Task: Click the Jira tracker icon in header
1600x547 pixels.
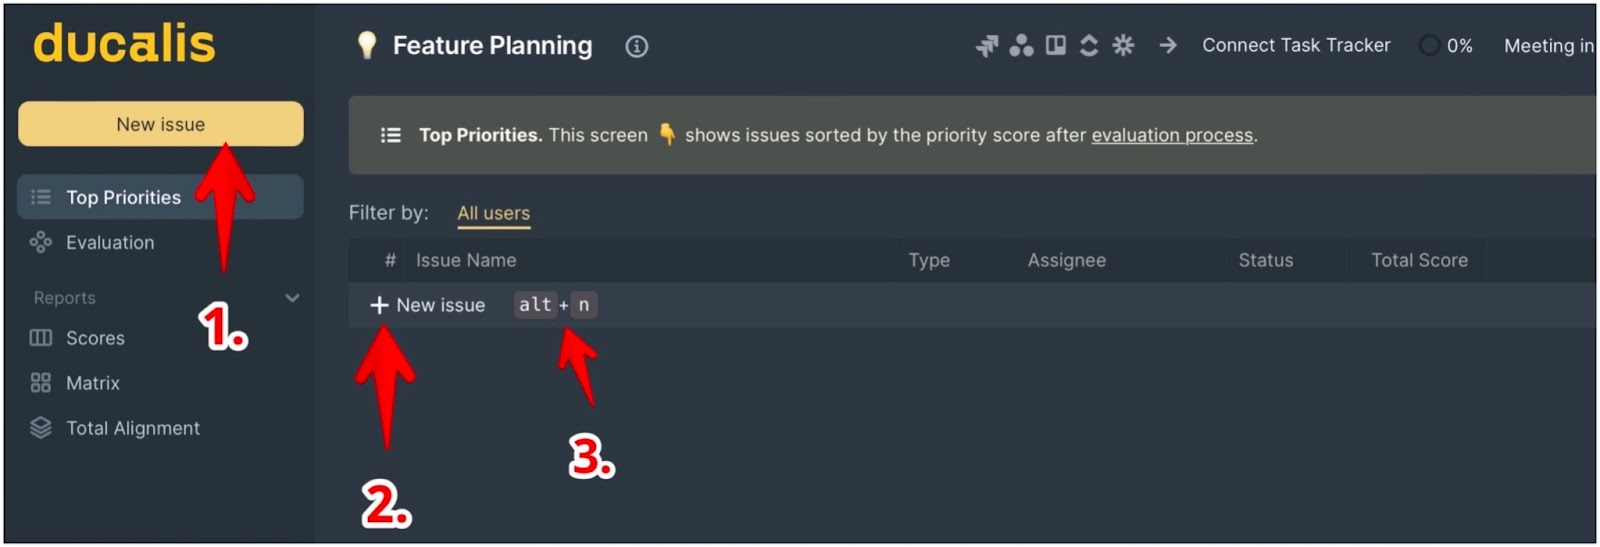Action: pyautogui.click(x=987, y=46)
